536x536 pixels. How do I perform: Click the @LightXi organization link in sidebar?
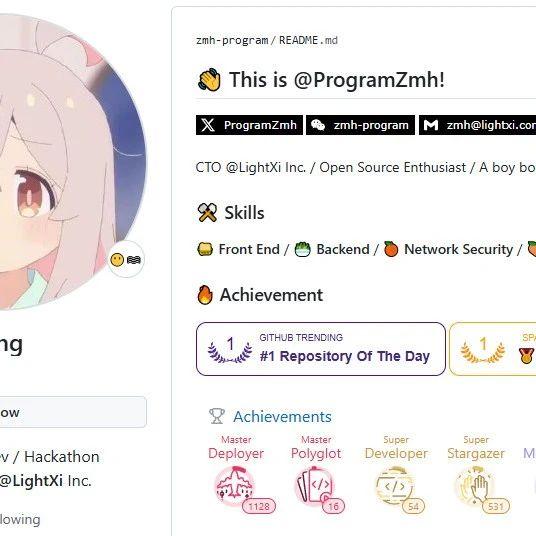tap(31, 481)
